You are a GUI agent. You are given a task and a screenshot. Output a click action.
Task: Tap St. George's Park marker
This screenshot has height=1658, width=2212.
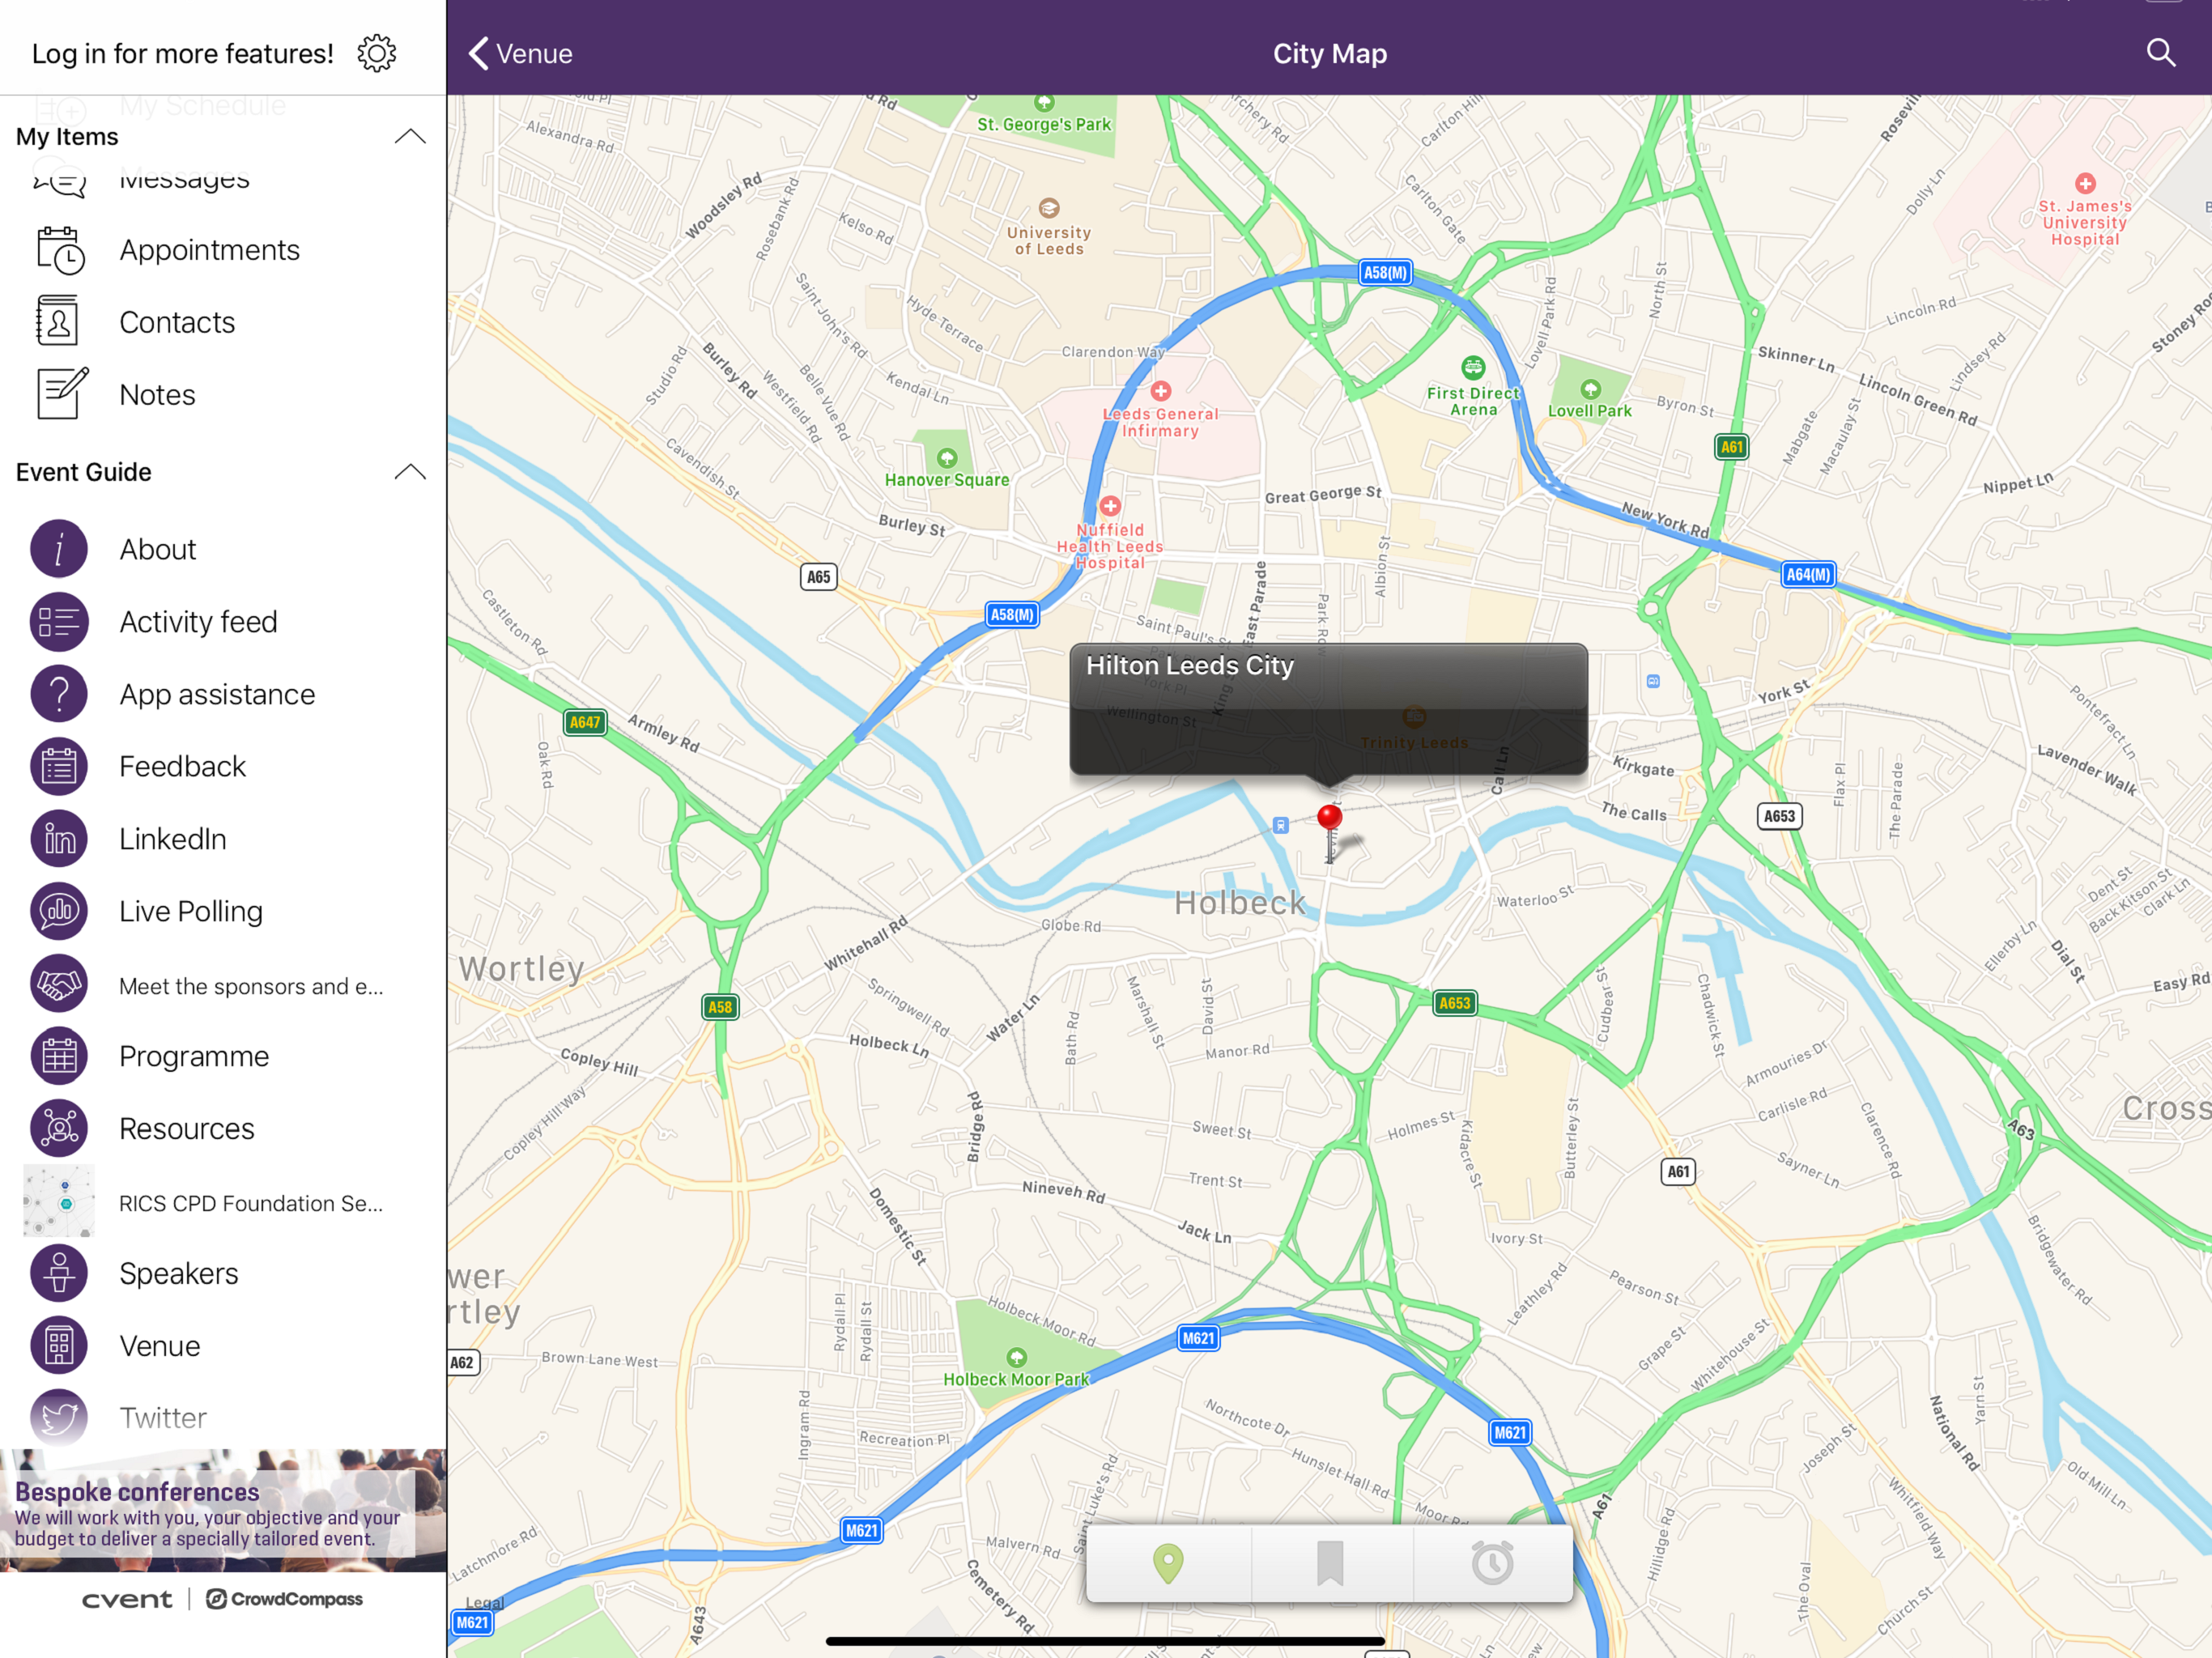tap(1044, 102)
